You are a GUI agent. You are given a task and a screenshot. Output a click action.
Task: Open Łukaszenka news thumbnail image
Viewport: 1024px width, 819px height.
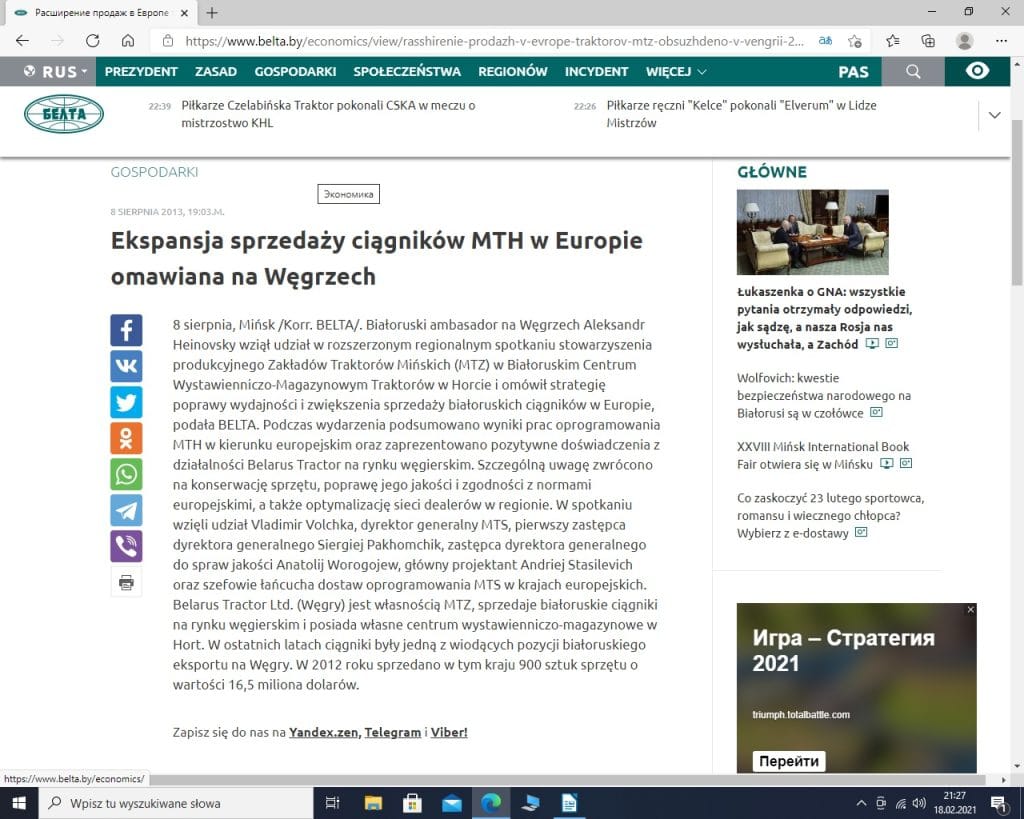[812, 232]
